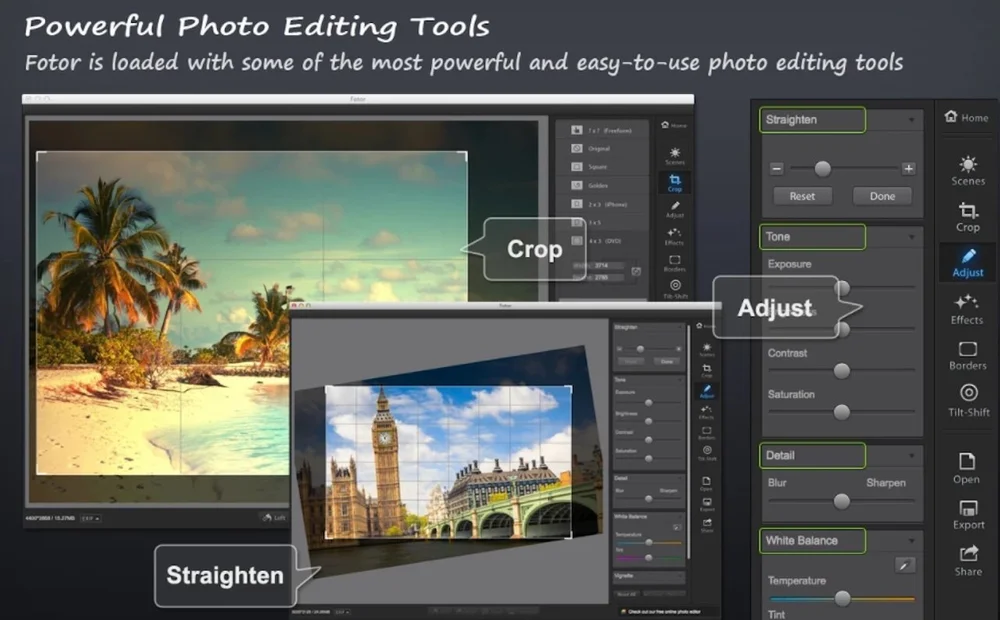Click crop height field showing 2785
The width and height of the screenshot is (1000, 620).
609,277
